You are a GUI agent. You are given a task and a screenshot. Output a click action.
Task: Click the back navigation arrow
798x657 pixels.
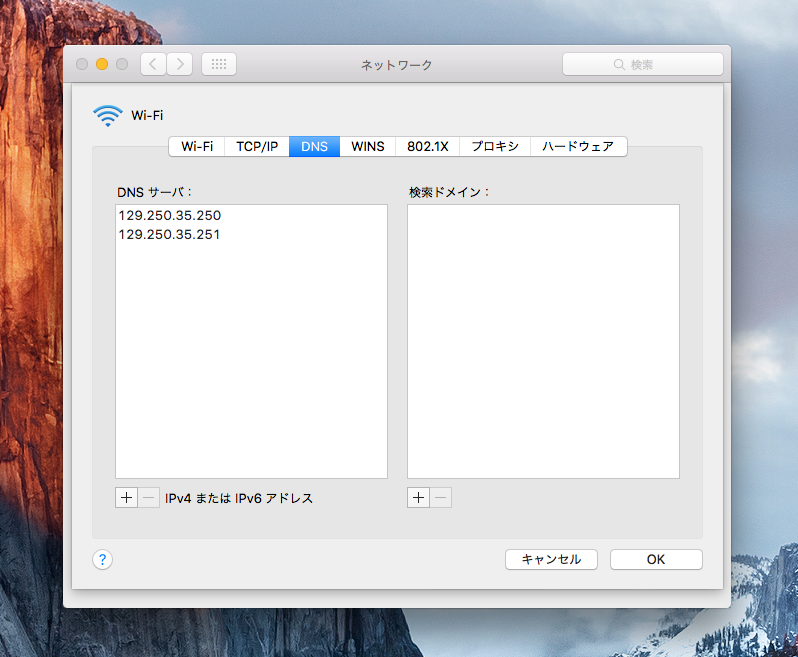(153, 64)
